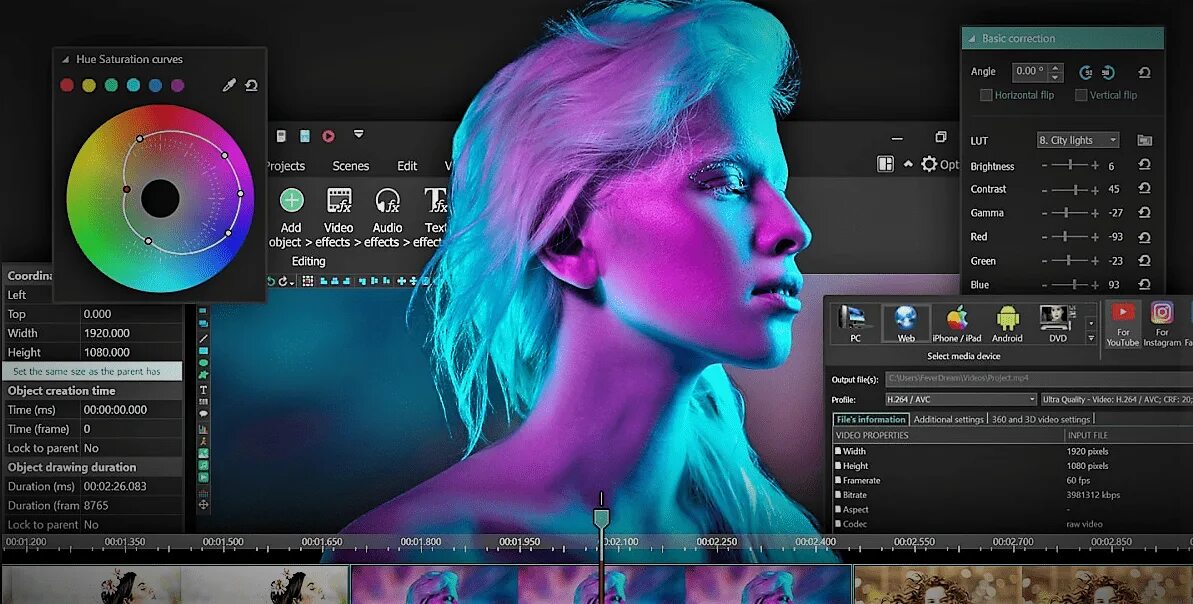Click the Width value 1920.000 field

131,333
